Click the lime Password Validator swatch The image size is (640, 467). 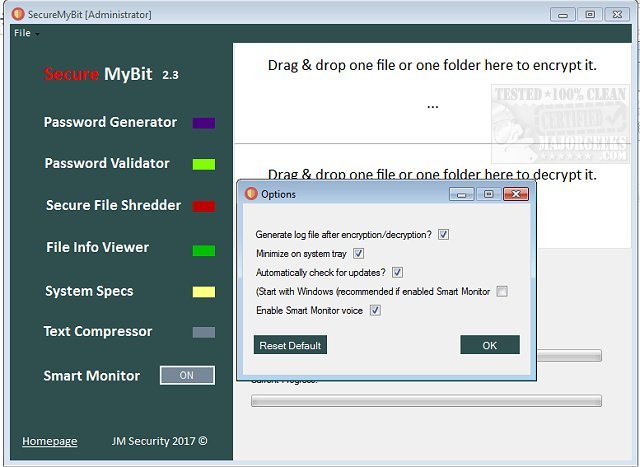[x=204, y=164]
